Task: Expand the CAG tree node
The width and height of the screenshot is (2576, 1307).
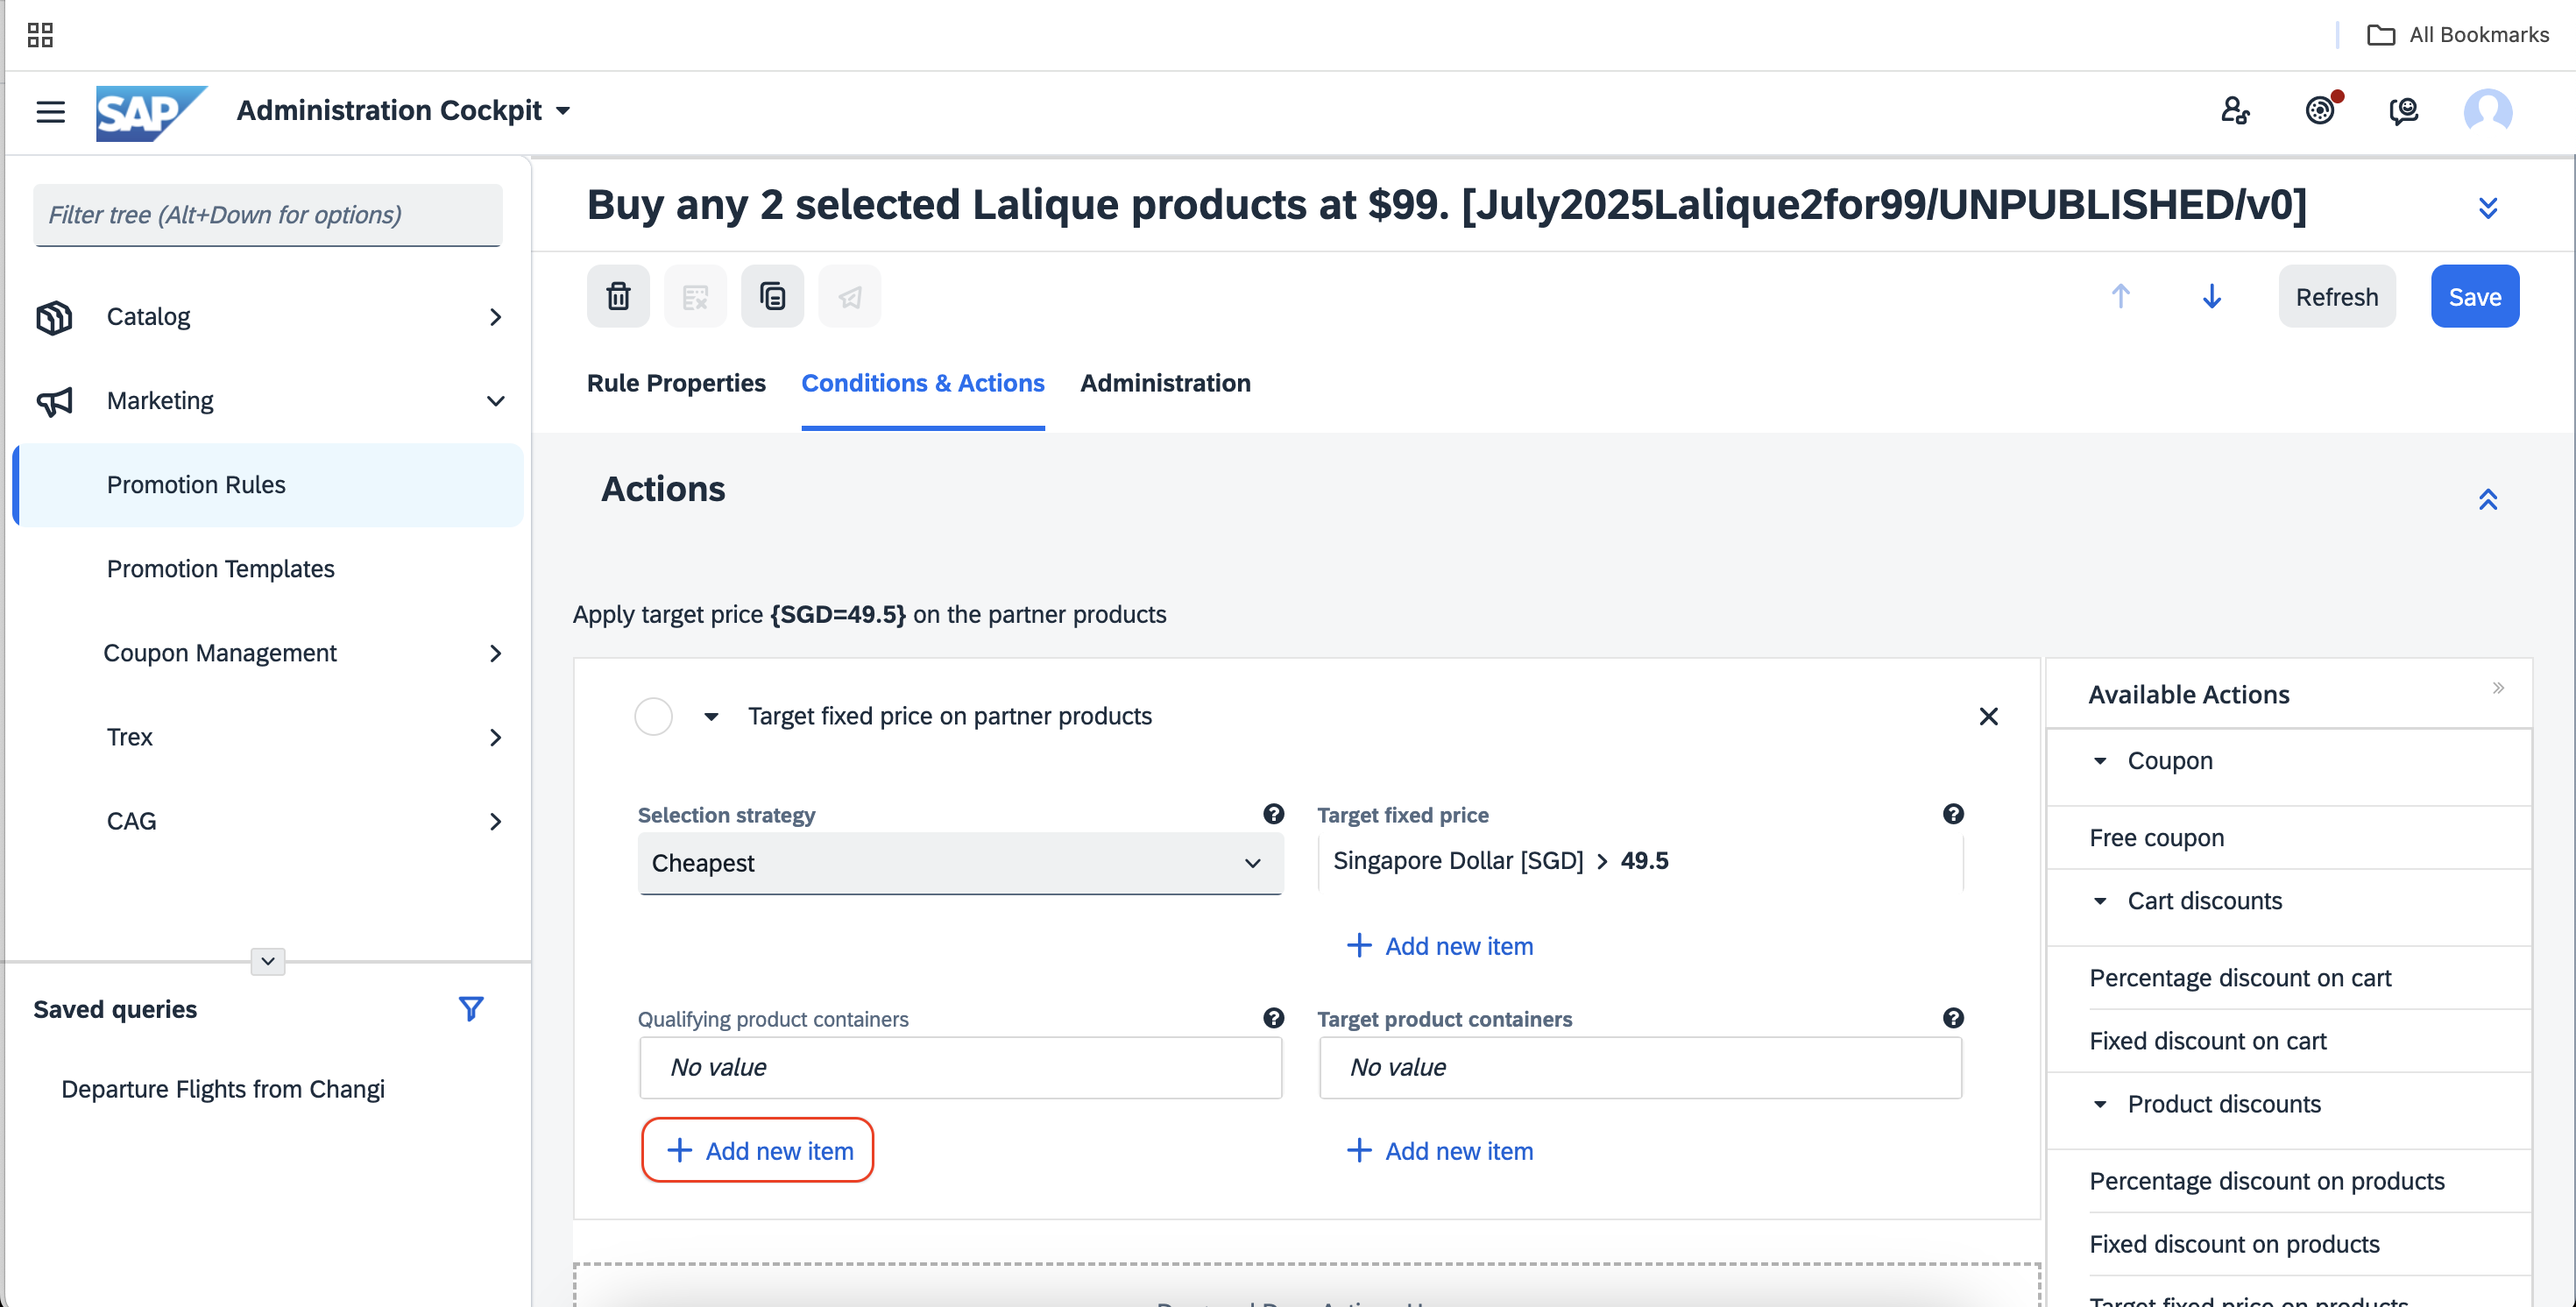Action: point(495,821)
